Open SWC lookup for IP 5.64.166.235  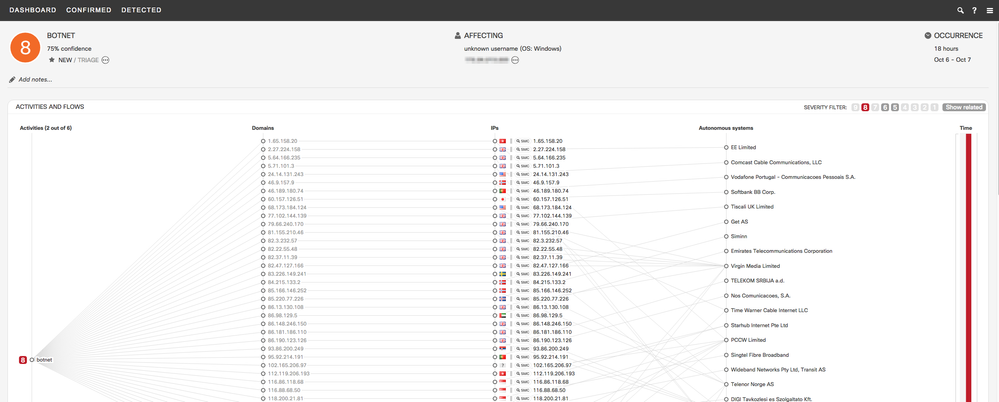[522, 157]
